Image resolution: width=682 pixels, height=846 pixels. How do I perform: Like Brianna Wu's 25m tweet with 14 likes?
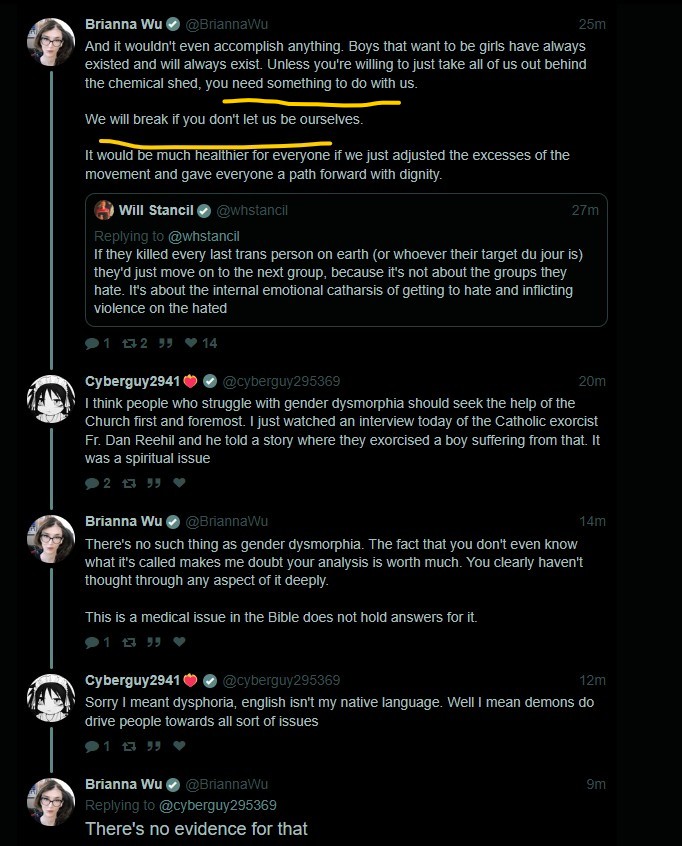point(191,343)
